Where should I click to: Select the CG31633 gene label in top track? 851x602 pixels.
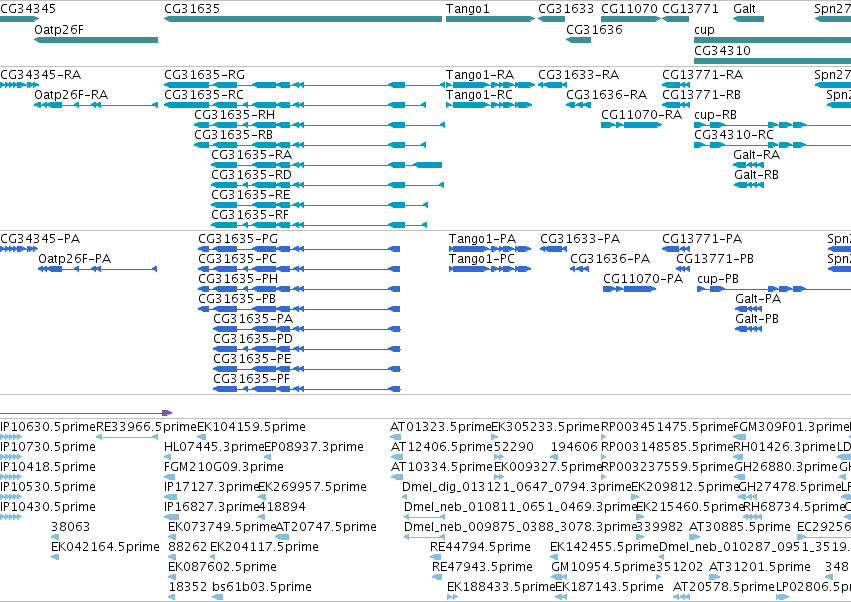coord(566,9)
